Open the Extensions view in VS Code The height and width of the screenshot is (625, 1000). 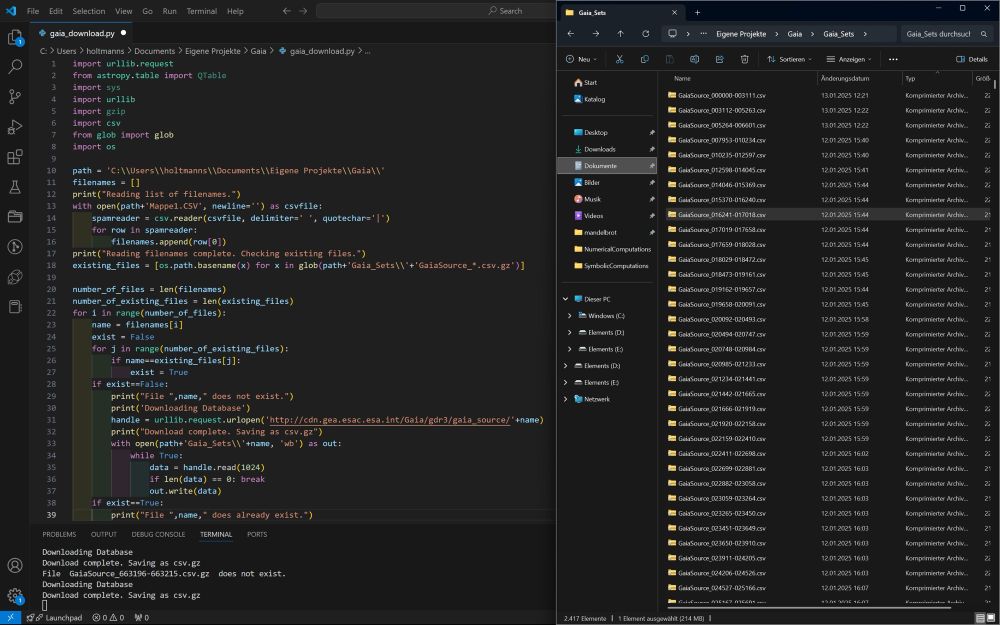[x=15, y=156]
